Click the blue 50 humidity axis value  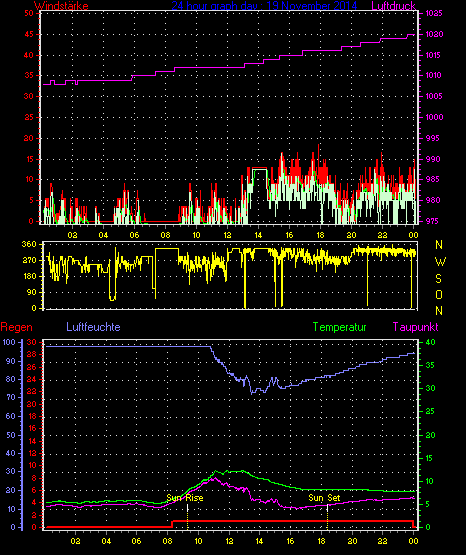click(11, 435)
